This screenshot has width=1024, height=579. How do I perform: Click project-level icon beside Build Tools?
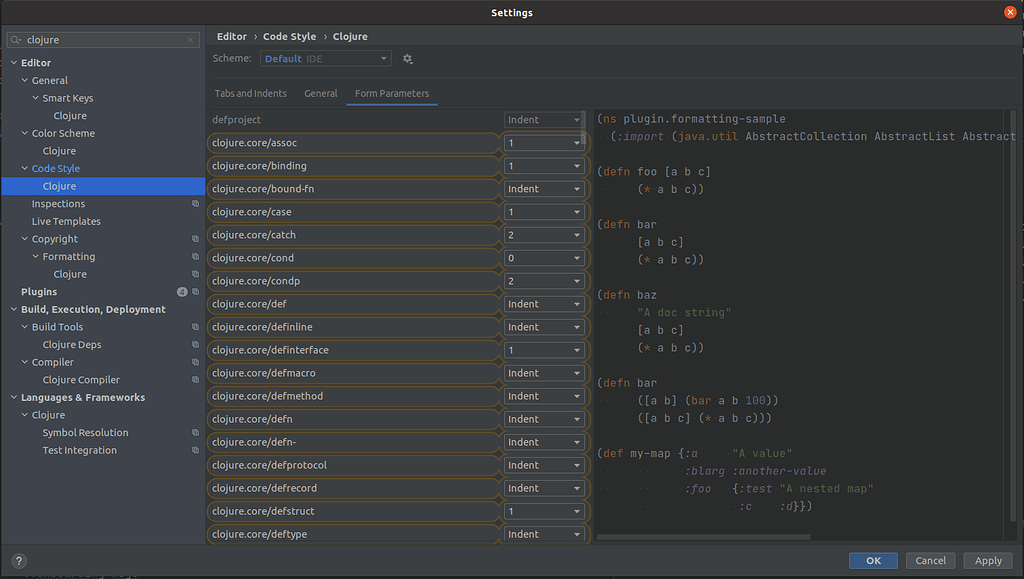click(x=195, y=327)
